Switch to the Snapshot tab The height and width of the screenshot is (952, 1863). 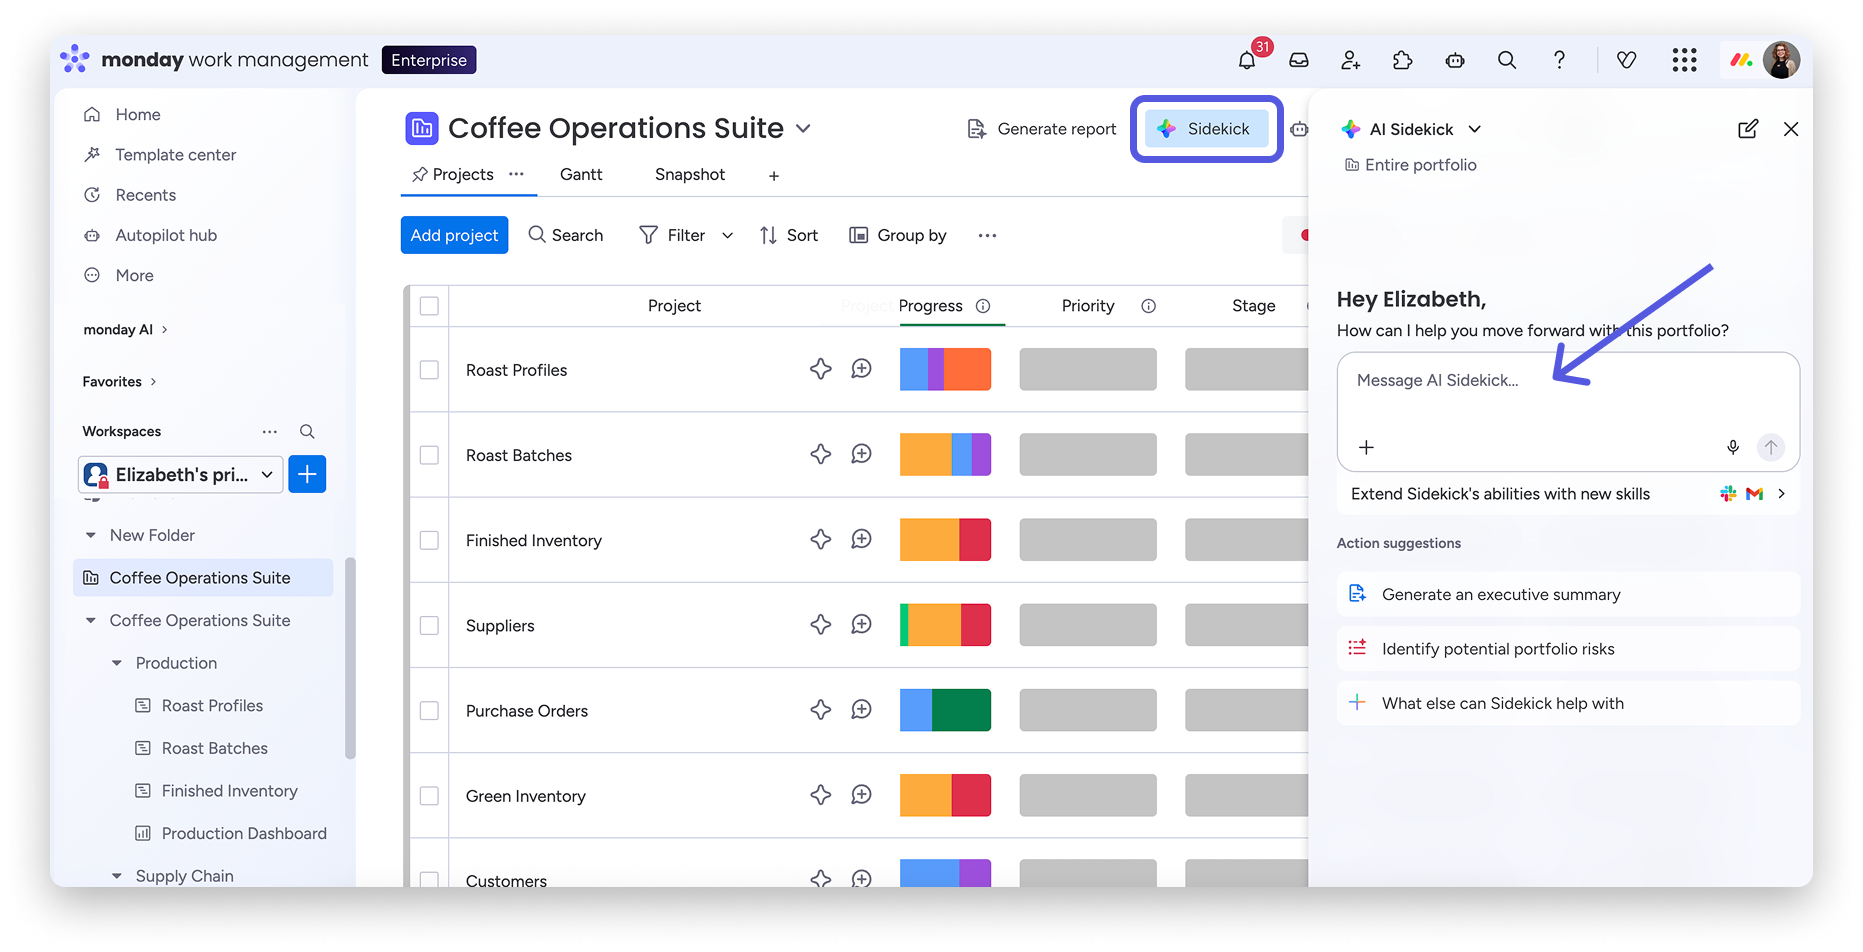[x=690, y=174]
